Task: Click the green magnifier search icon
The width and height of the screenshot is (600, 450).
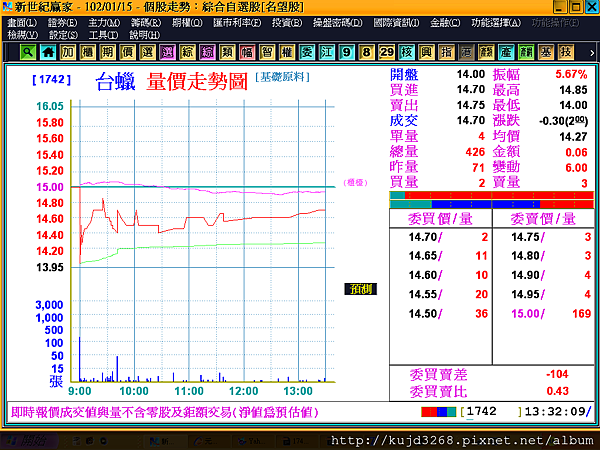Action: point(28,52)
